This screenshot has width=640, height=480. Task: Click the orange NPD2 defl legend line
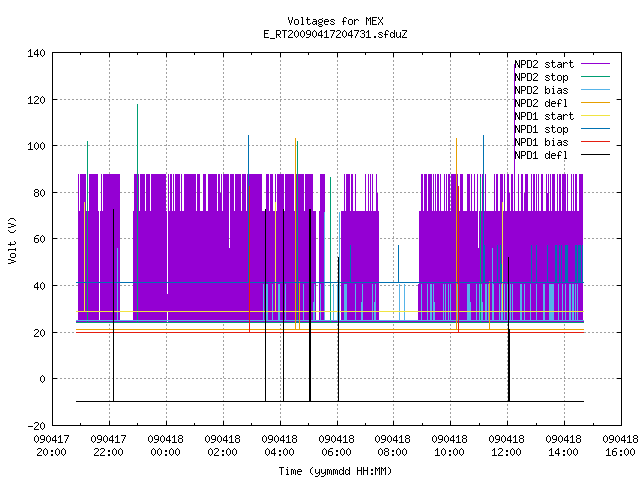pos(596,102)
